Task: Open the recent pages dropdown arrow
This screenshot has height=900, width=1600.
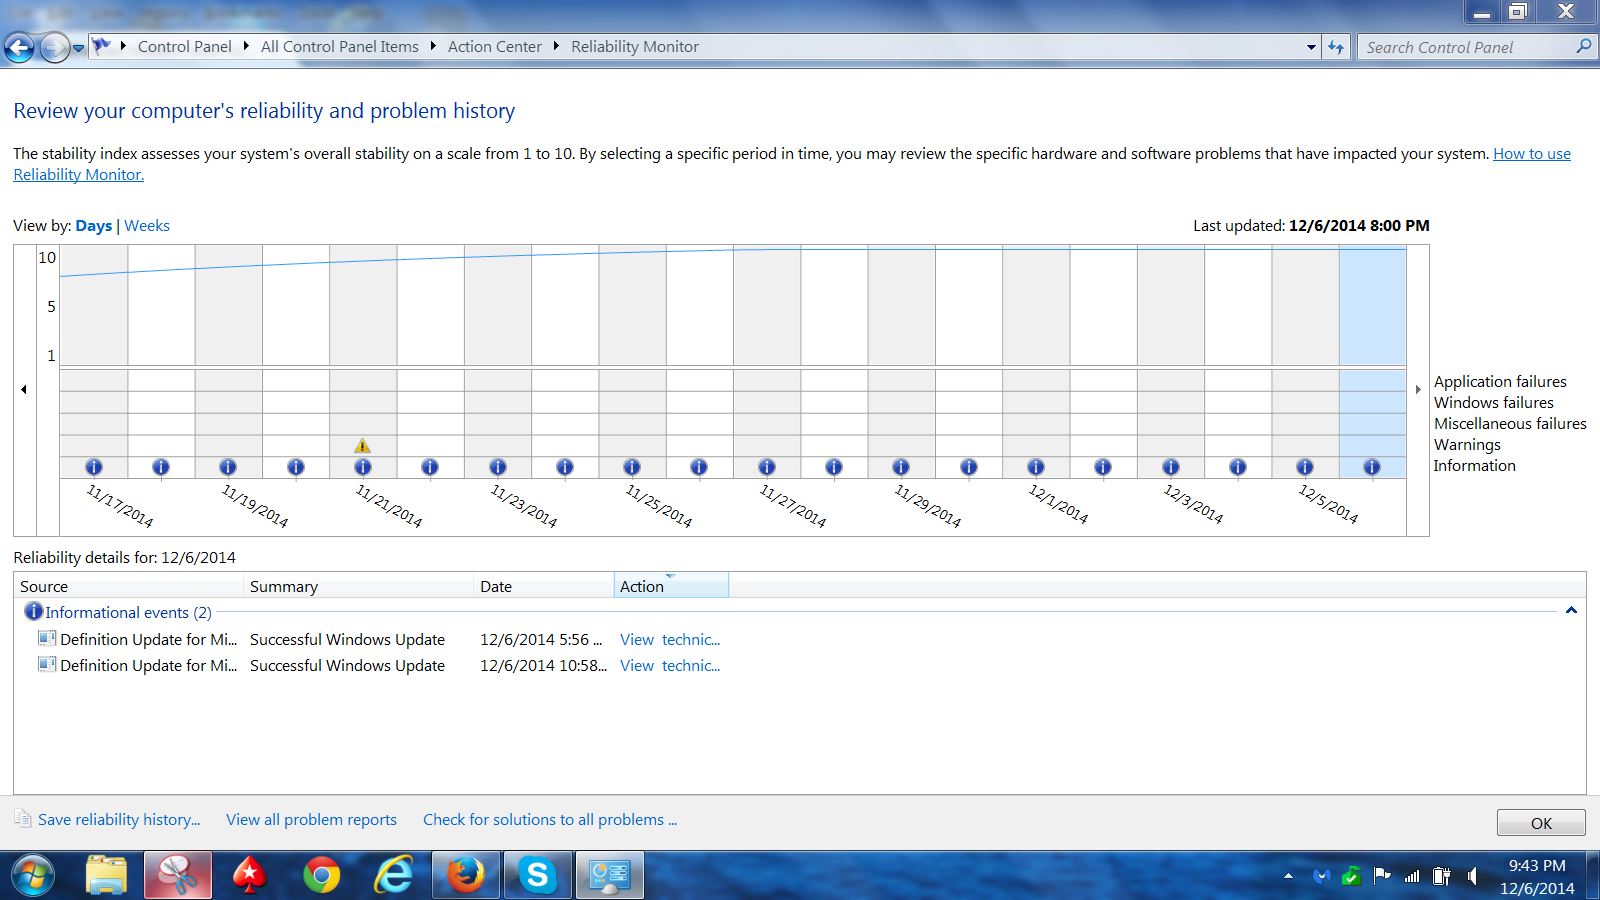Action: click(x=78, y=48)
